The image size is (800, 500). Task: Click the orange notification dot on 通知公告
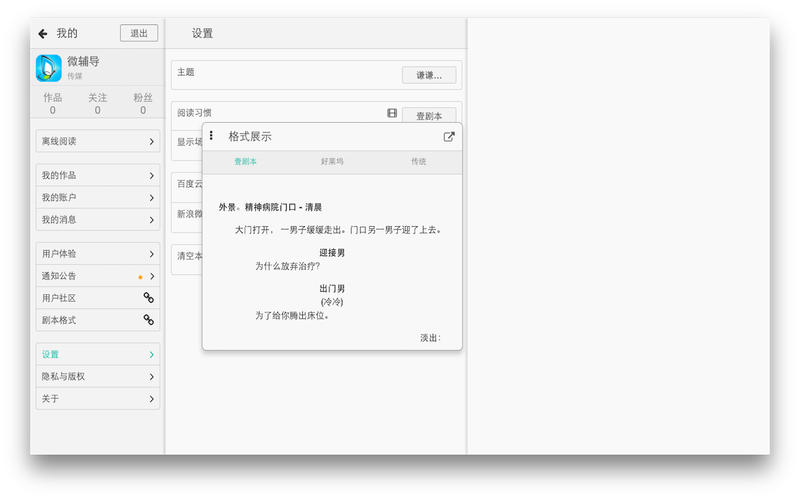140,277
